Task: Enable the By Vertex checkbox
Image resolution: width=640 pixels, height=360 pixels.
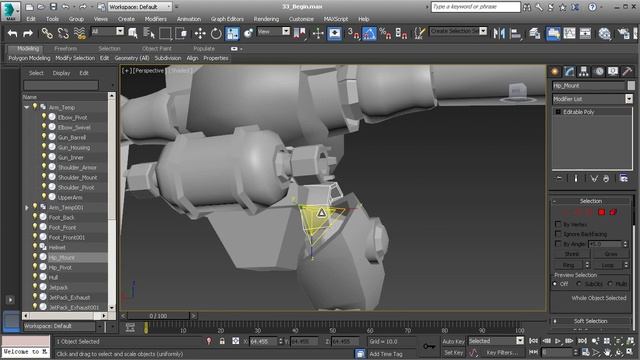Action: coord(558,224)
